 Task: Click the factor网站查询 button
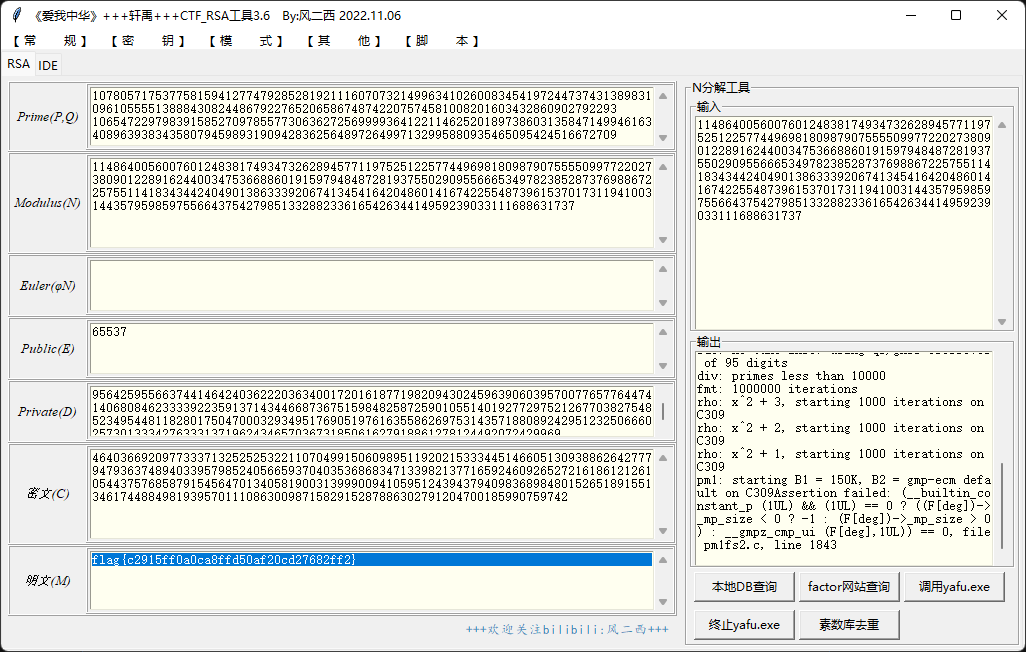click(849, 587)
